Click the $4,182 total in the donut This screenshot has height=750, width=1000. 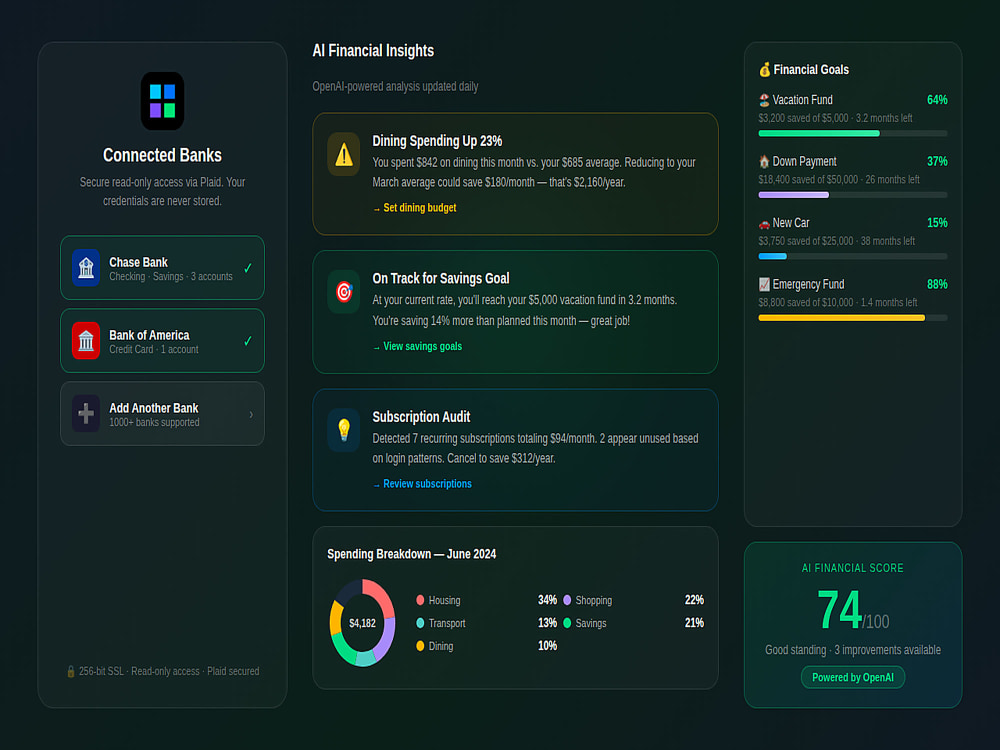362,623
